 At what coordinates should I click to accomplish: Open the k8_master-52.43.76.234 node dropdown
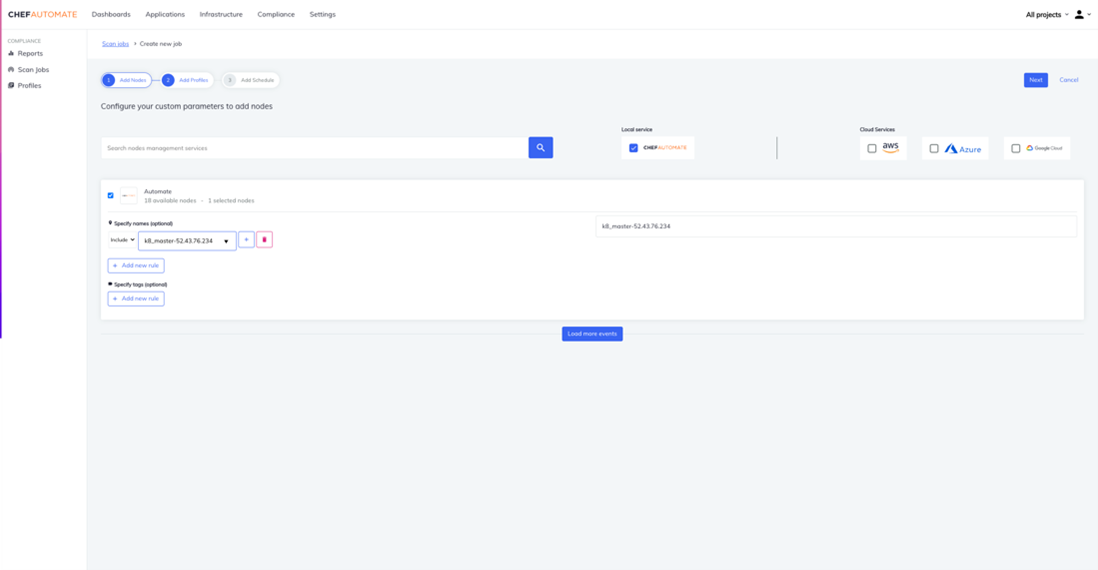(187, 241)
